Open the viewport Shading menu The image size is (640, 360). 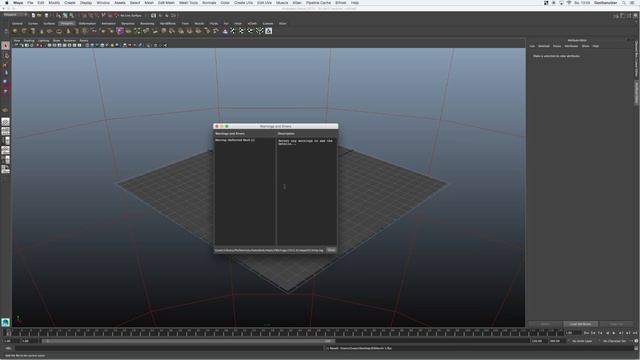pos(29,41)
